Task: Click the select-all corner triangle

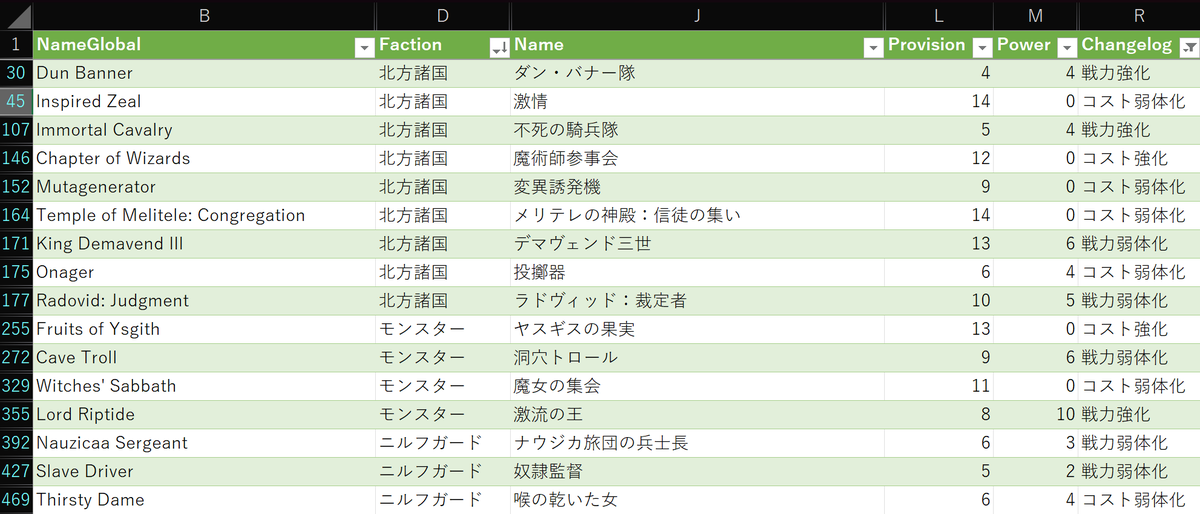Action: pos(17,15)
